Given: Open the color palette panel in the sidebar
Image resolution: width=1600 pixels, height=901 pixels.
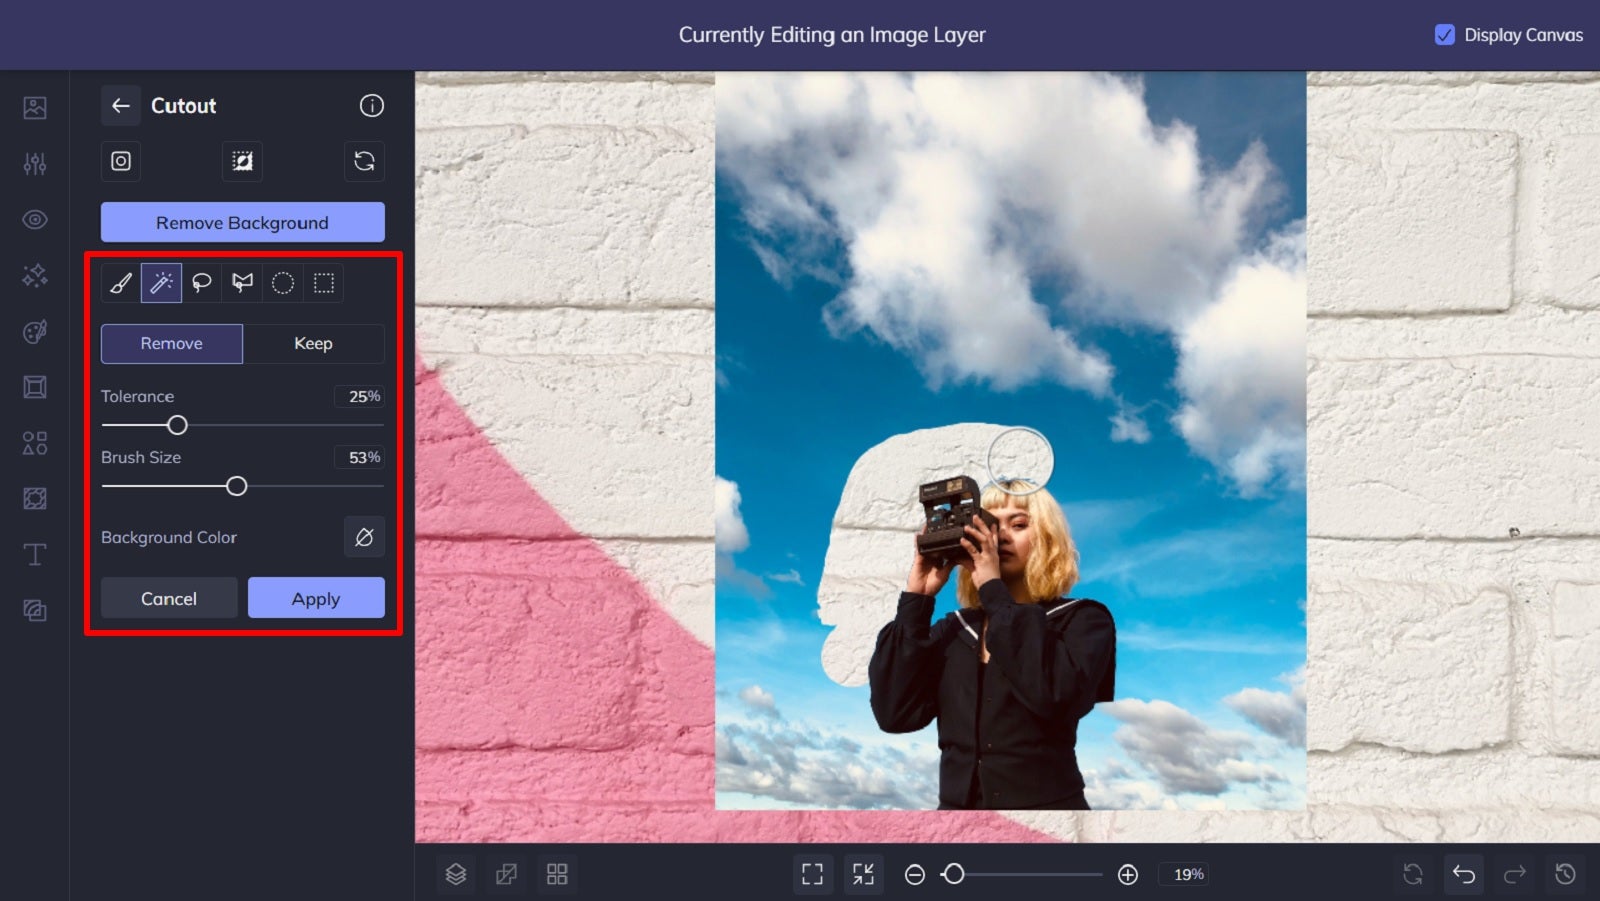Looking at the screenshot, I should tap(34, 331).
